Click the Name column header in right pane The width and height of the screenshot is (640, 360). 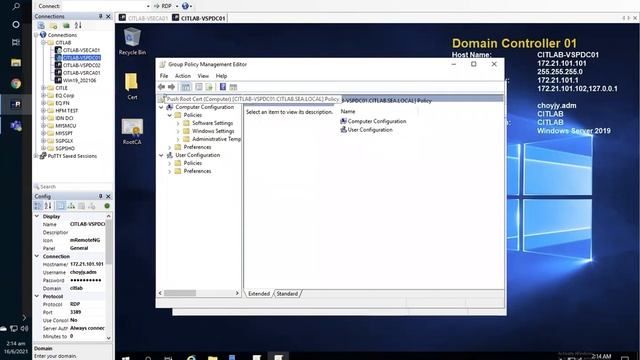coord(348,111)
